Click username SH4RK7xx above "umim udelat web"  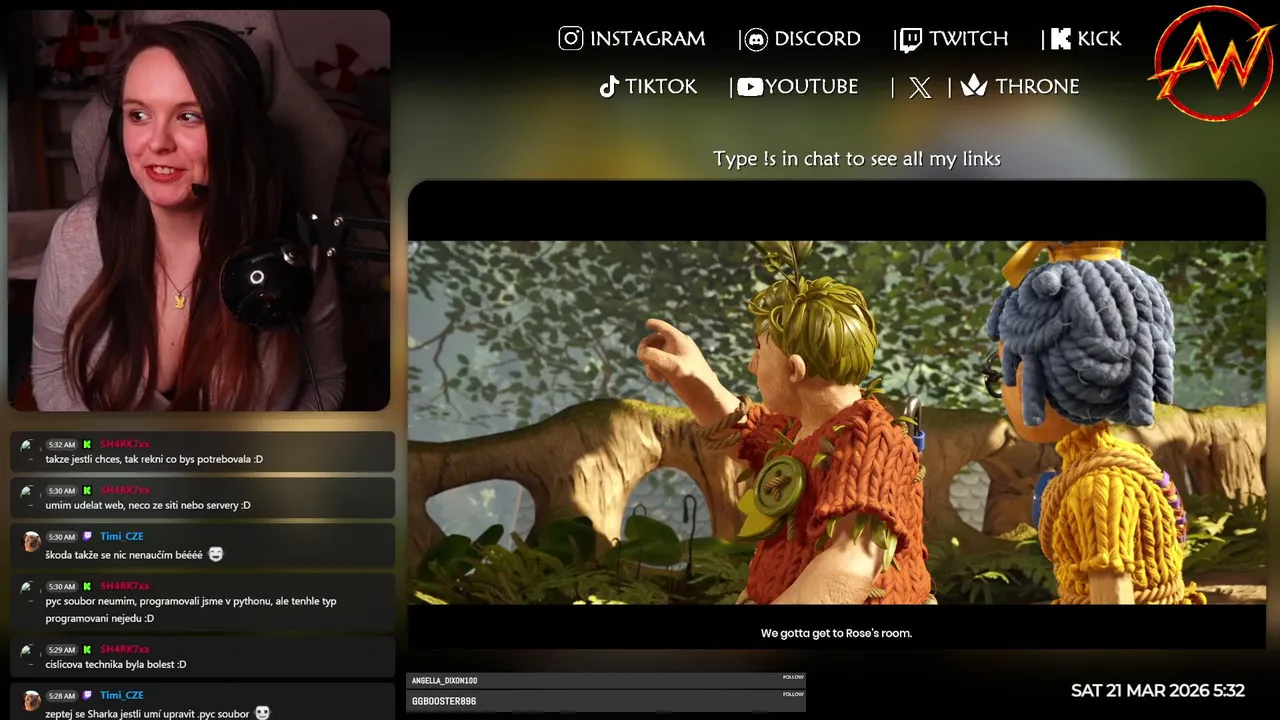pos(125,490)
